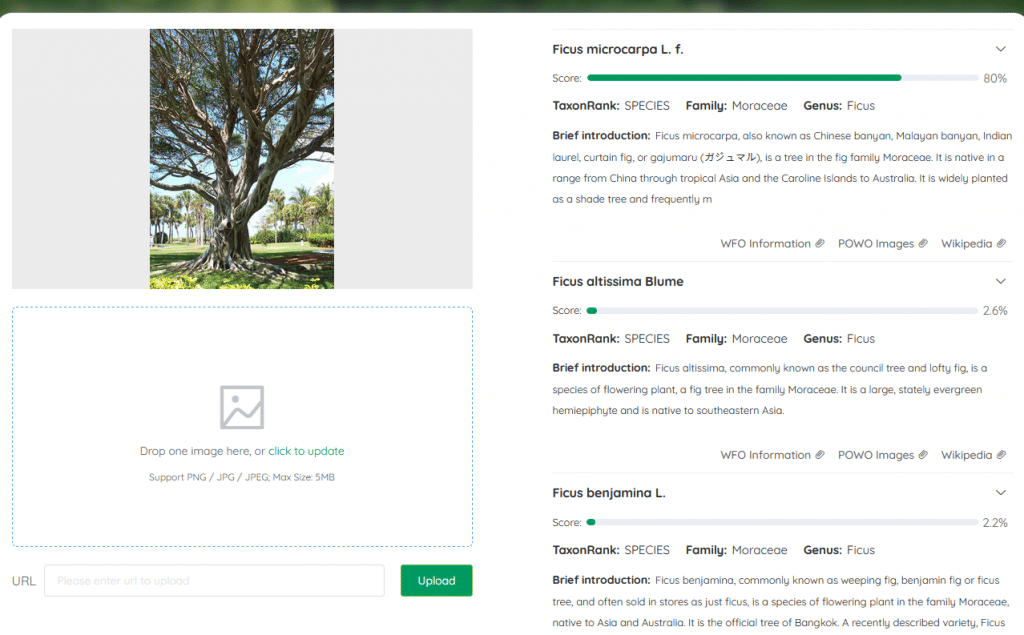Click 'TaxonRank: SPECIES' under Ficus microcarpa
1024x635 pixels.
pyautogui.click(x=611, y=106)
